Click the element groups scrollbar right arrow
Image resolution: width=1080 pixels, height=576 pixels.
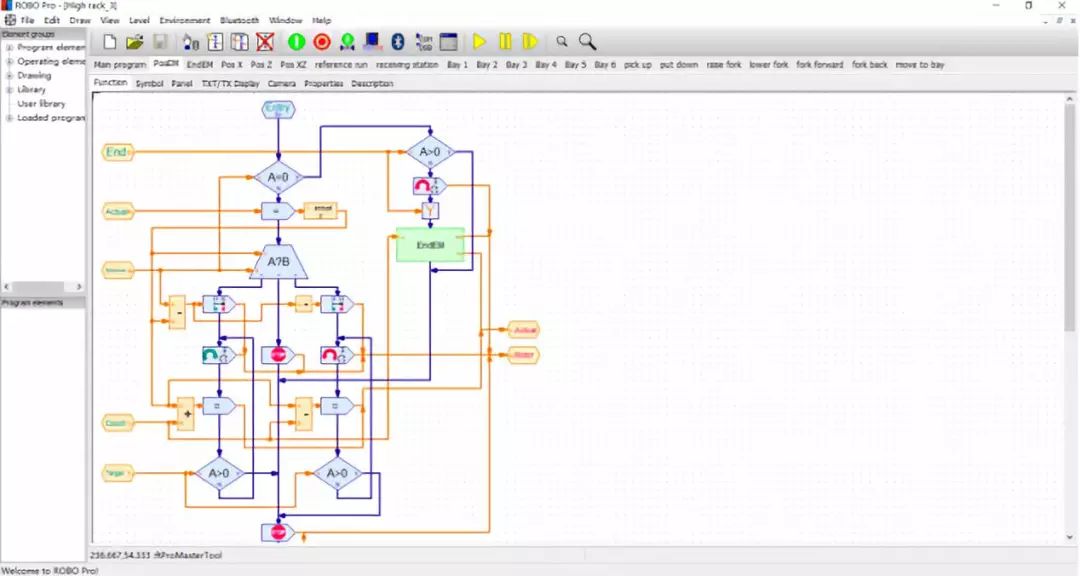point(79,286)
